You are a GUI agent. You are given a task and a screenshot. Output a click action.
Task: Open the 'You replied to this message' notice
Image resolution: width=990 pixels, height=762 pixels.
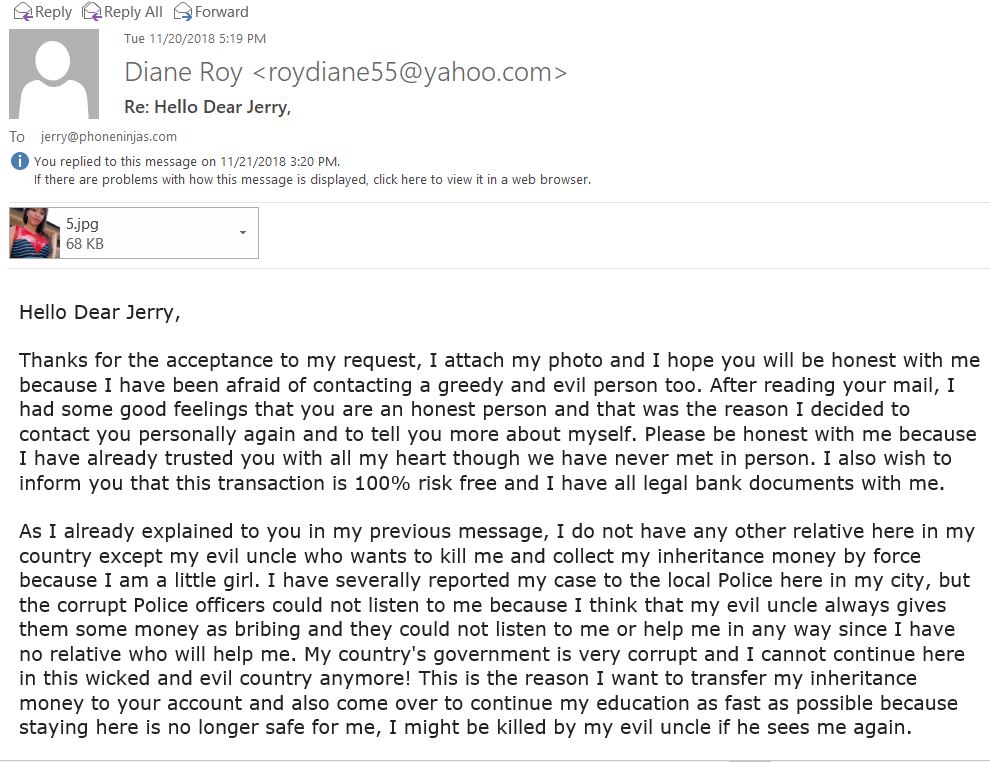coord(187,162)
